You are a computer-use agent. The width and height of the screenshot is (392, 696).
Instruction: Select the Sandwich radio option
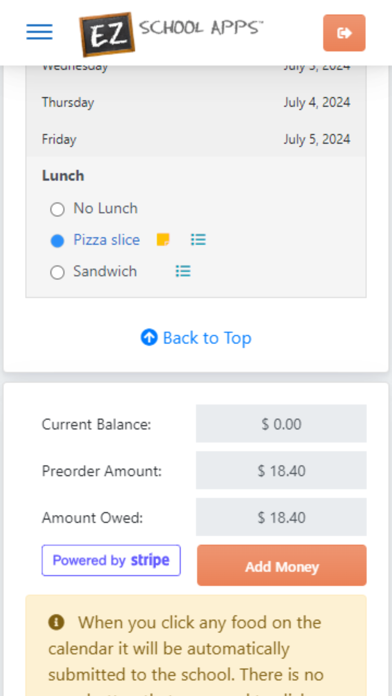(57, 272)
